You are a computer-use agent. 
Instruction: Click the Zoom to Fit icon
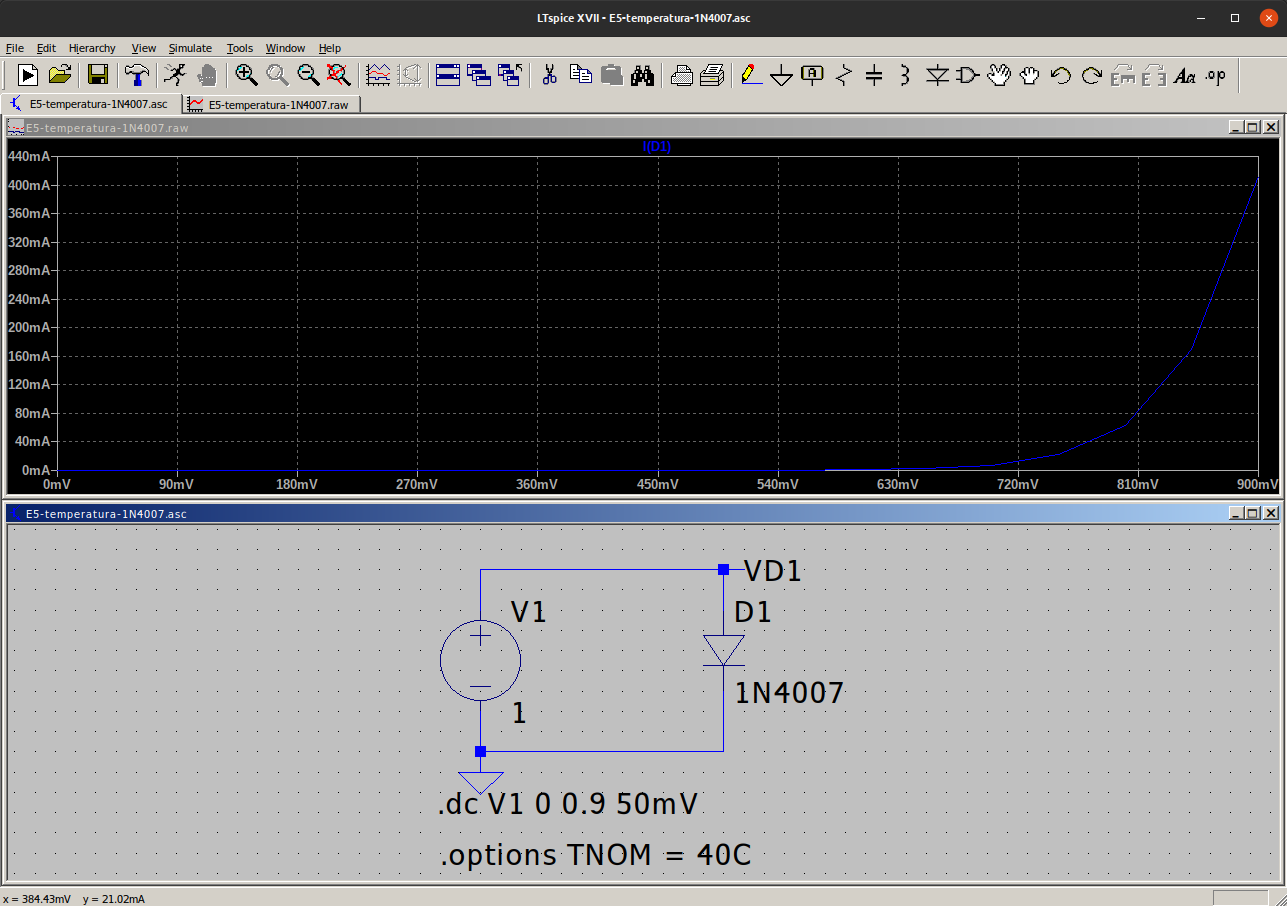pos(339,74)
